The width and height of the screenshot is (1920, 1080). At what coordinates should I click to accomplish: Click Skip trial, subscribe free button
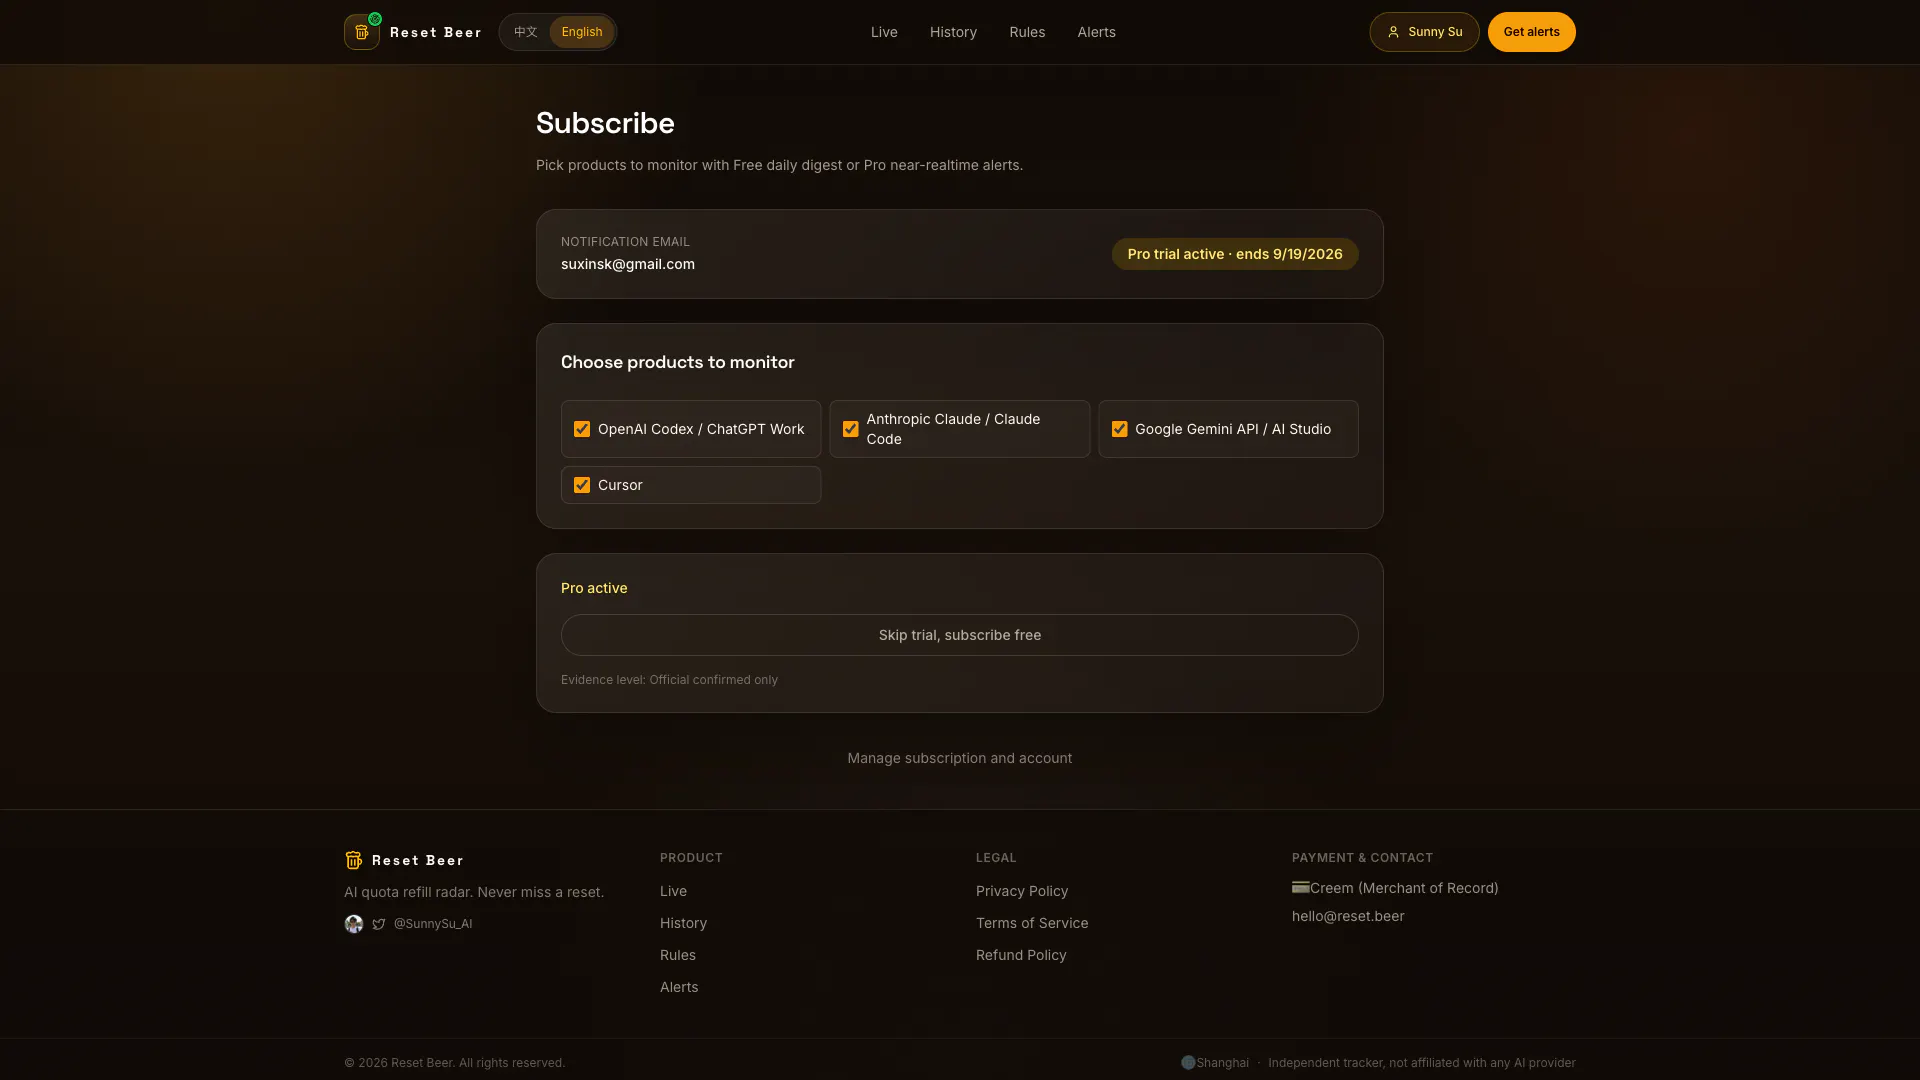point(960,635)
